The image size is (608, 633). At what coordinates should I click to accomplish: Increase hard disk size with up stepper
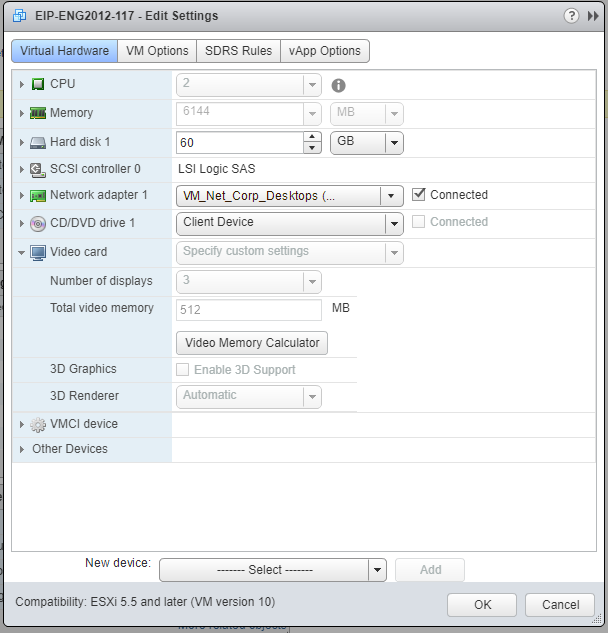[x=313, y=137]
